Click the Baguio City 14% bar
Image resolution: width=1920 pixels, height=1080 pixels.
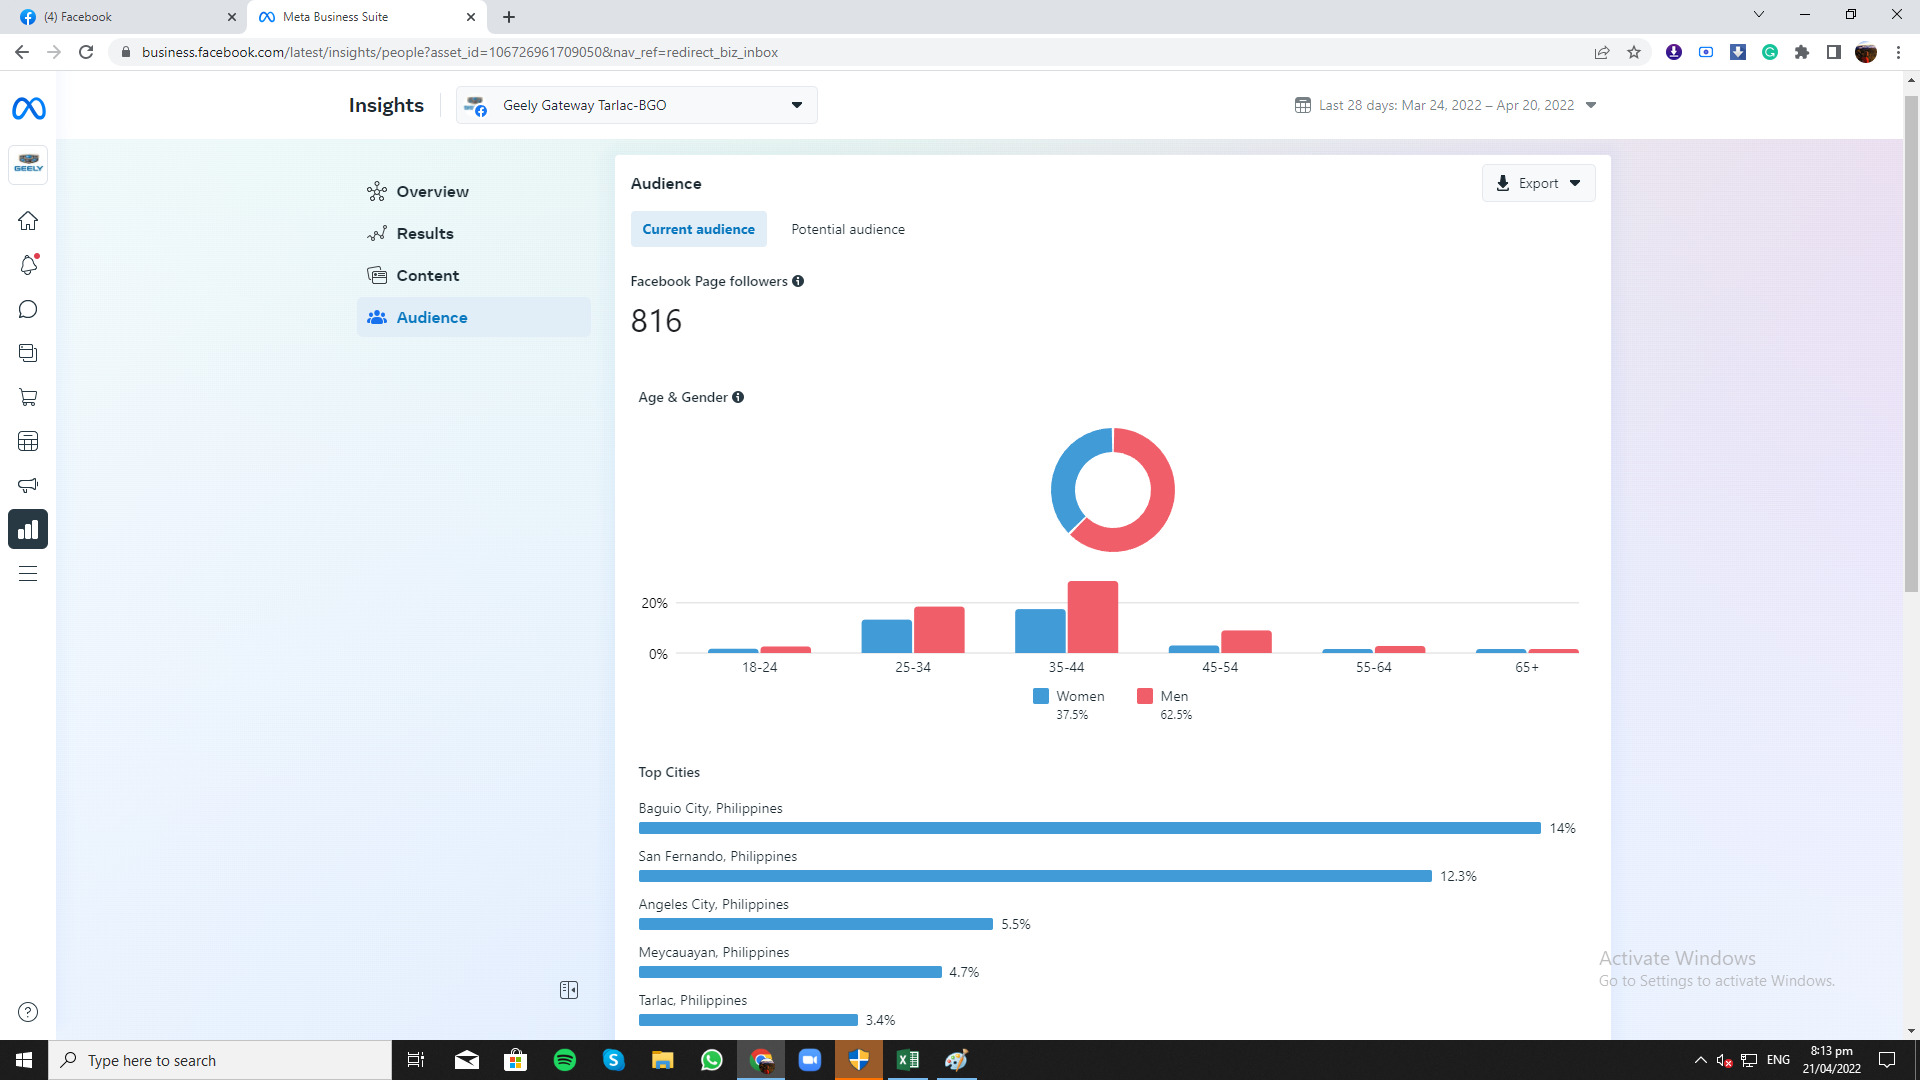[x=1089, y=828]
